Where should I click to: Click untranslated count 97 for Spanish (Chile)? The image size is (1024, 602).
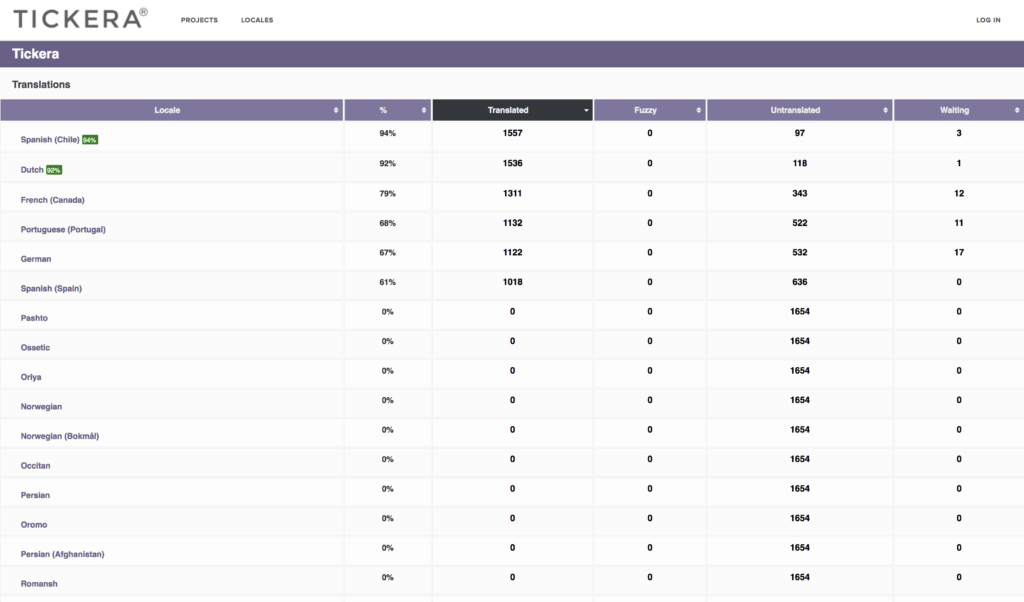[799, 133]
